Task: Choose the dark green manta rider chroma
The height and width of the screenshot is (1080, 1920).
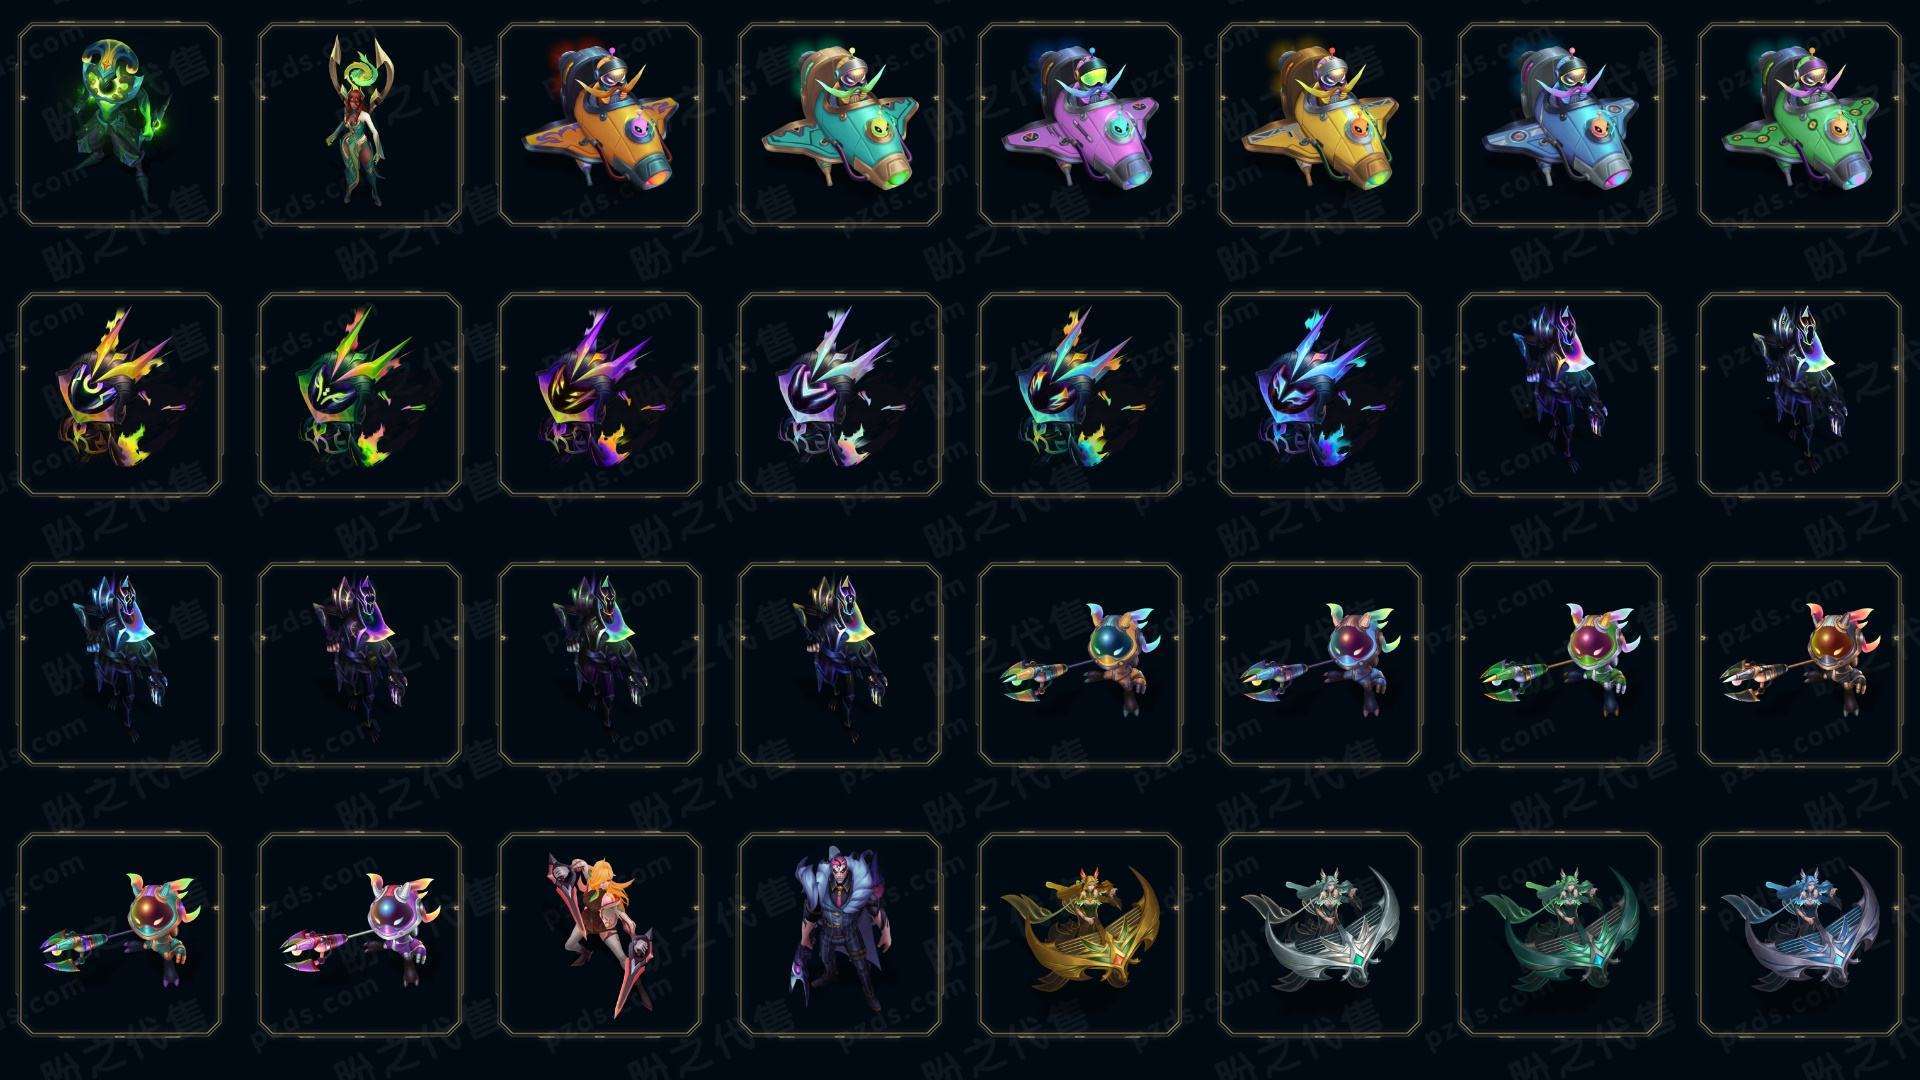Action: point(1560,934)
